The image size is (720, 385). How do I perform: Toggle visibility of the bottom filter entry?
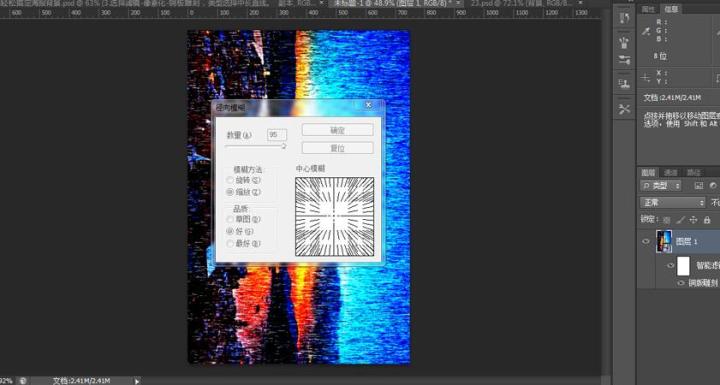click(681, 283)
